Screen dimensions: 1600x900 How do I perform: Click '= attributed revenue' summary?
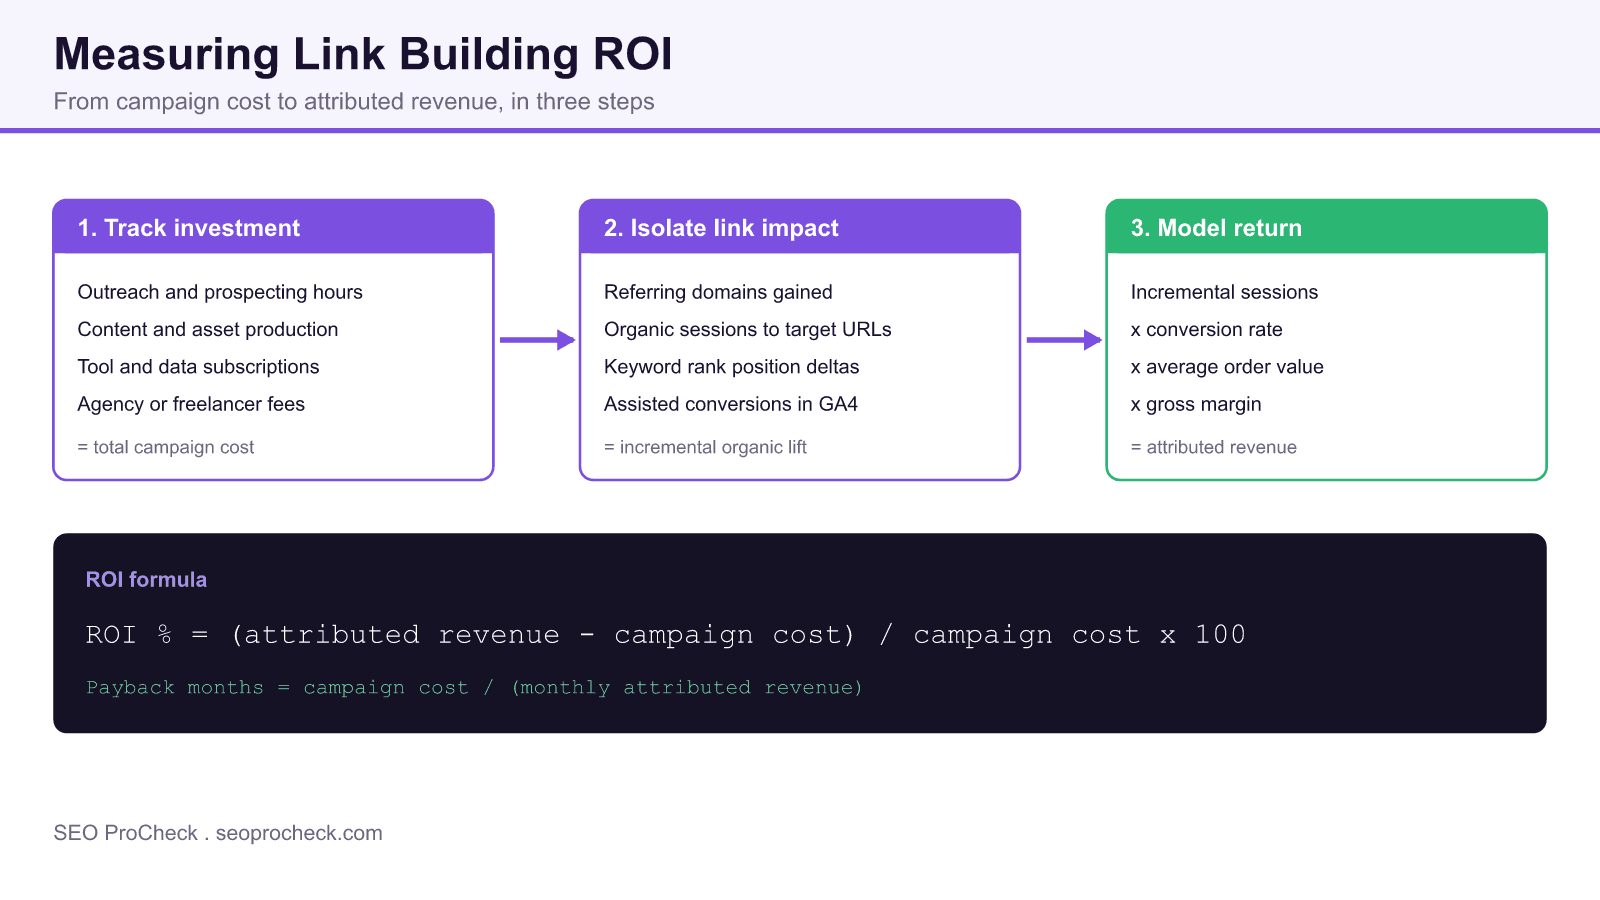pos(1214,447)
